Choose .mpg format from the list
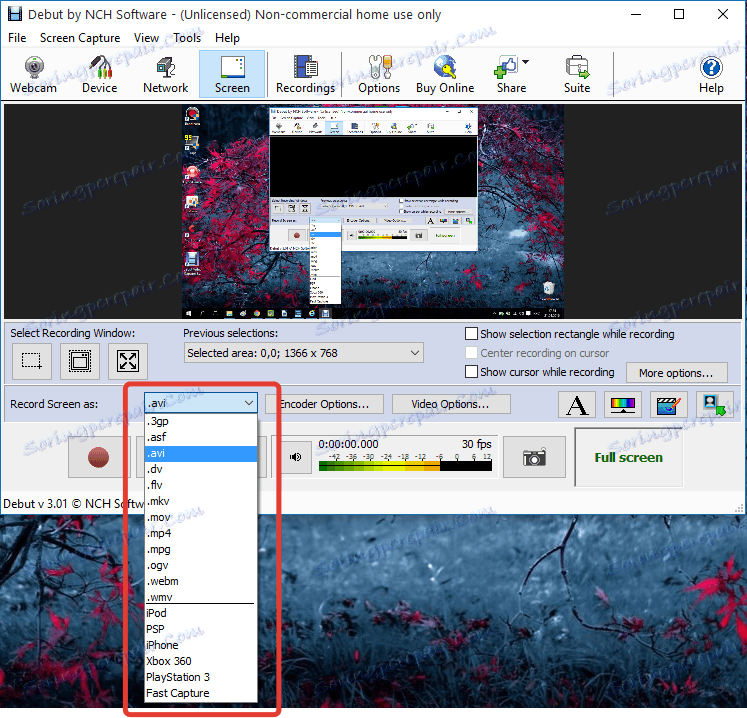The image size is (747, 718). pos(201,549)
